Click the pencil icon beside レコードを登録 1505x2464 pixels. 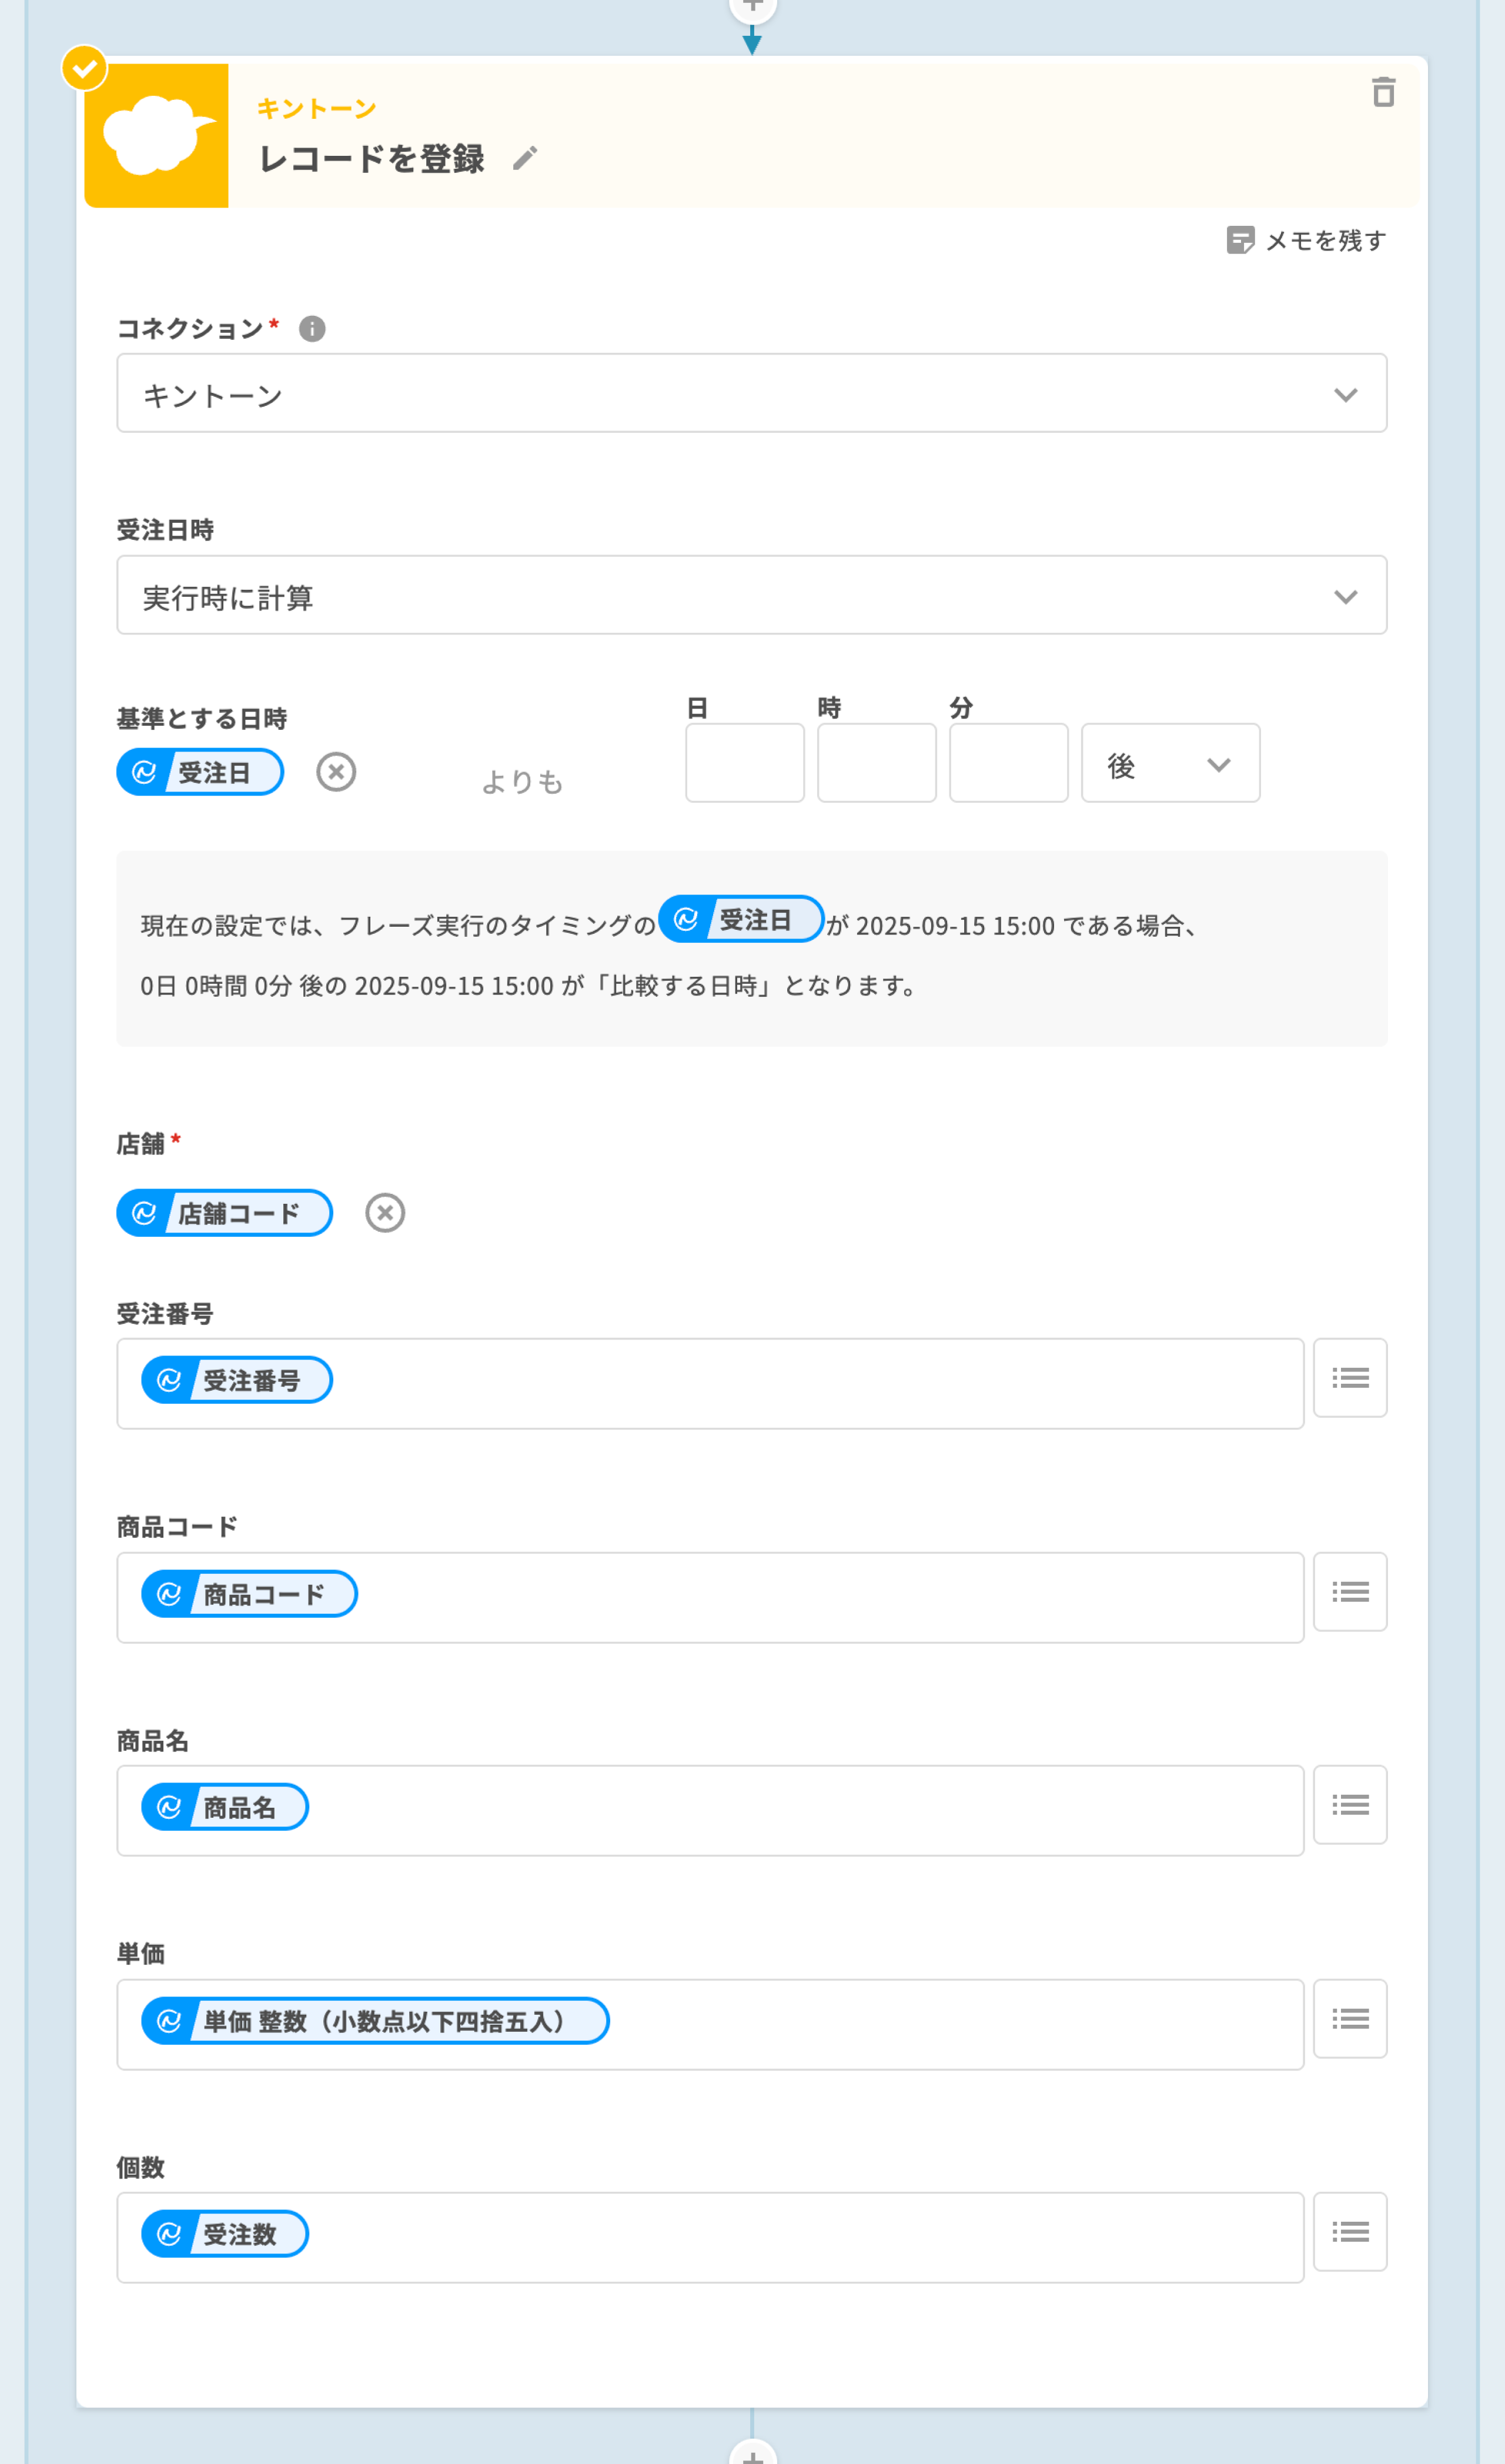tap(525, 159)
